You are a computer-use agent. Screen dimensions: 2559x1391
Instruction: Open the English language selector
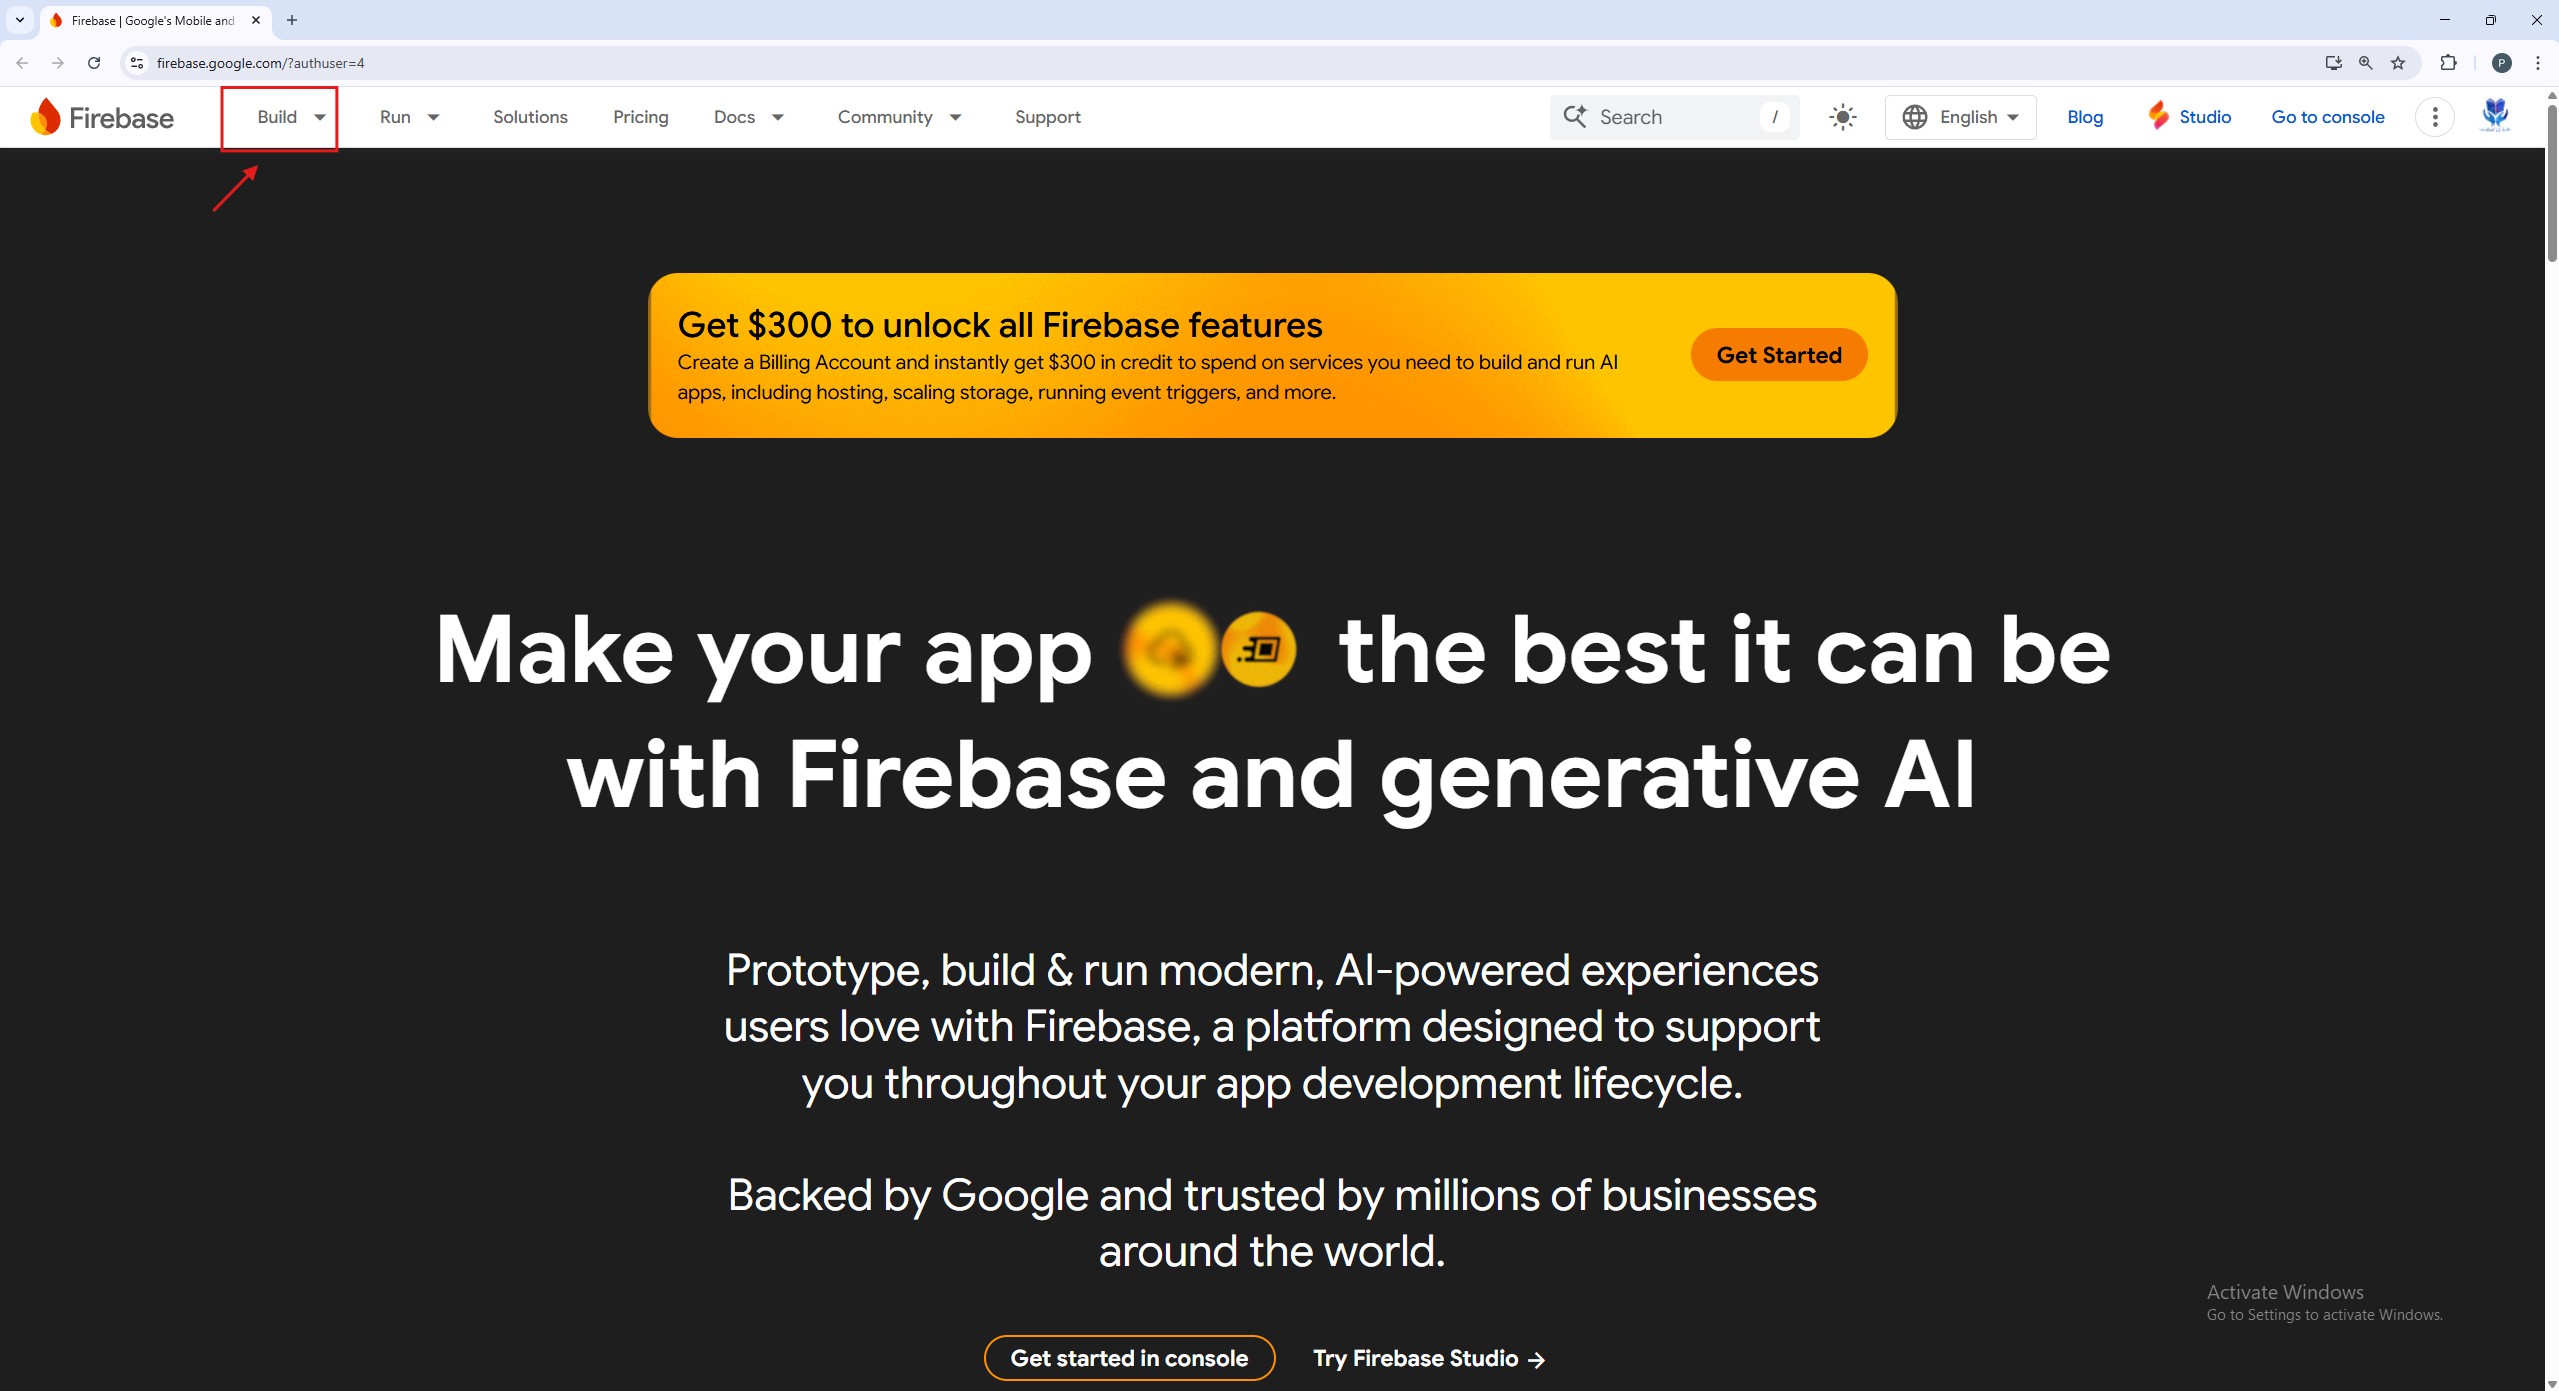pyautogui.click(x=1959, y=117)
